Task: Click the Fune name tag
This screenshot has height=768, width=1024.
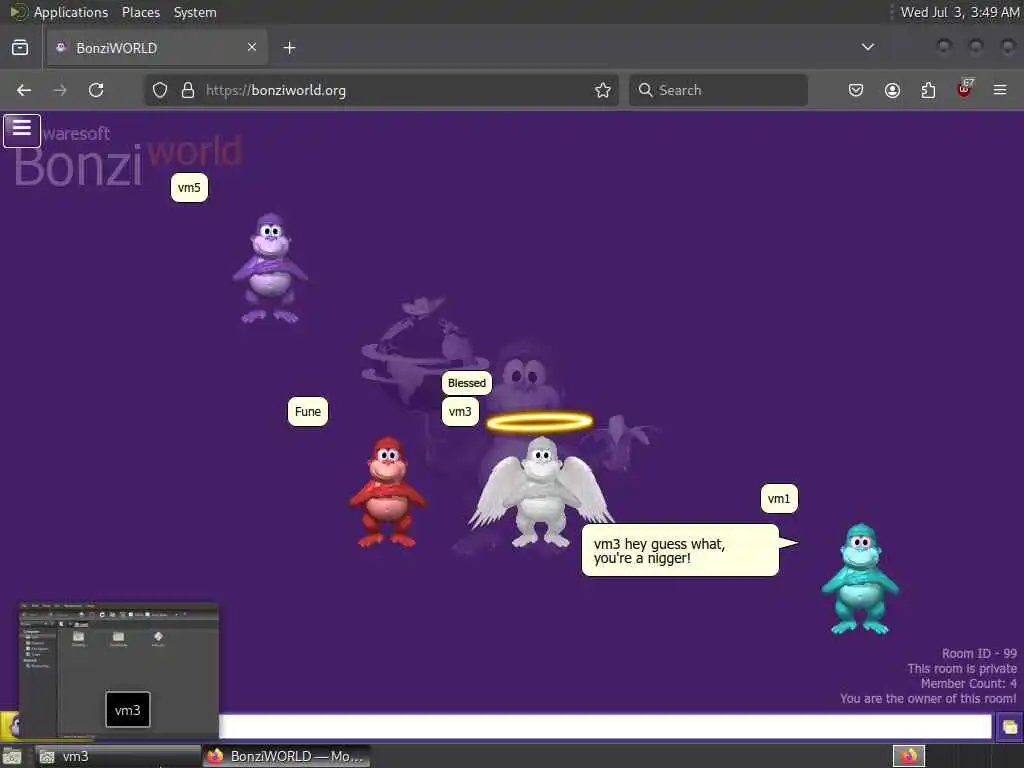Action: click(x=308, y=411)
